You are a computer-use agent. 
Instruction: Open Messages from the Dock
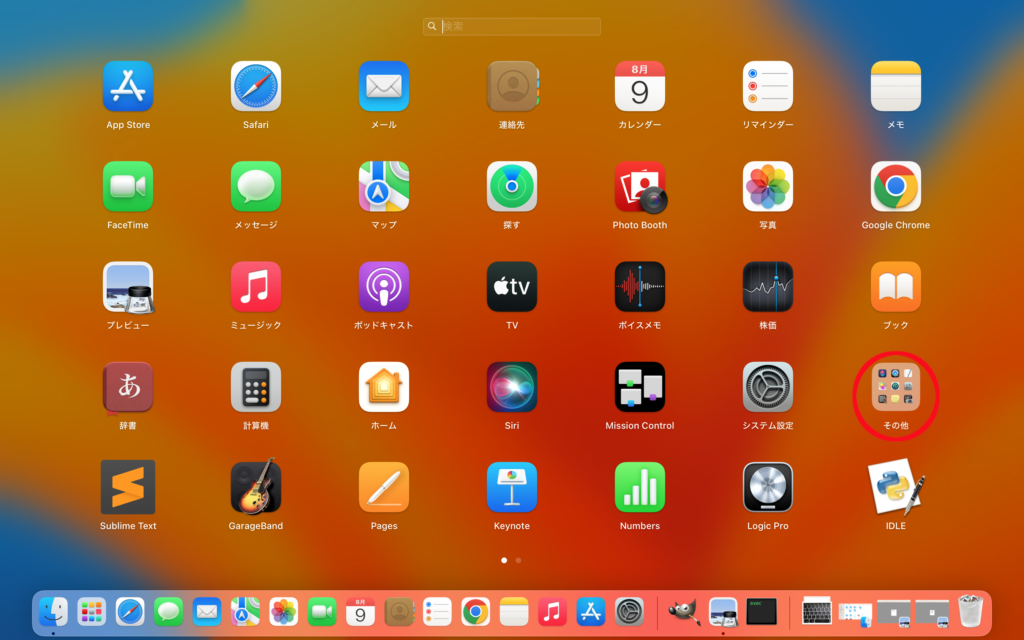(x=168, y=612)
